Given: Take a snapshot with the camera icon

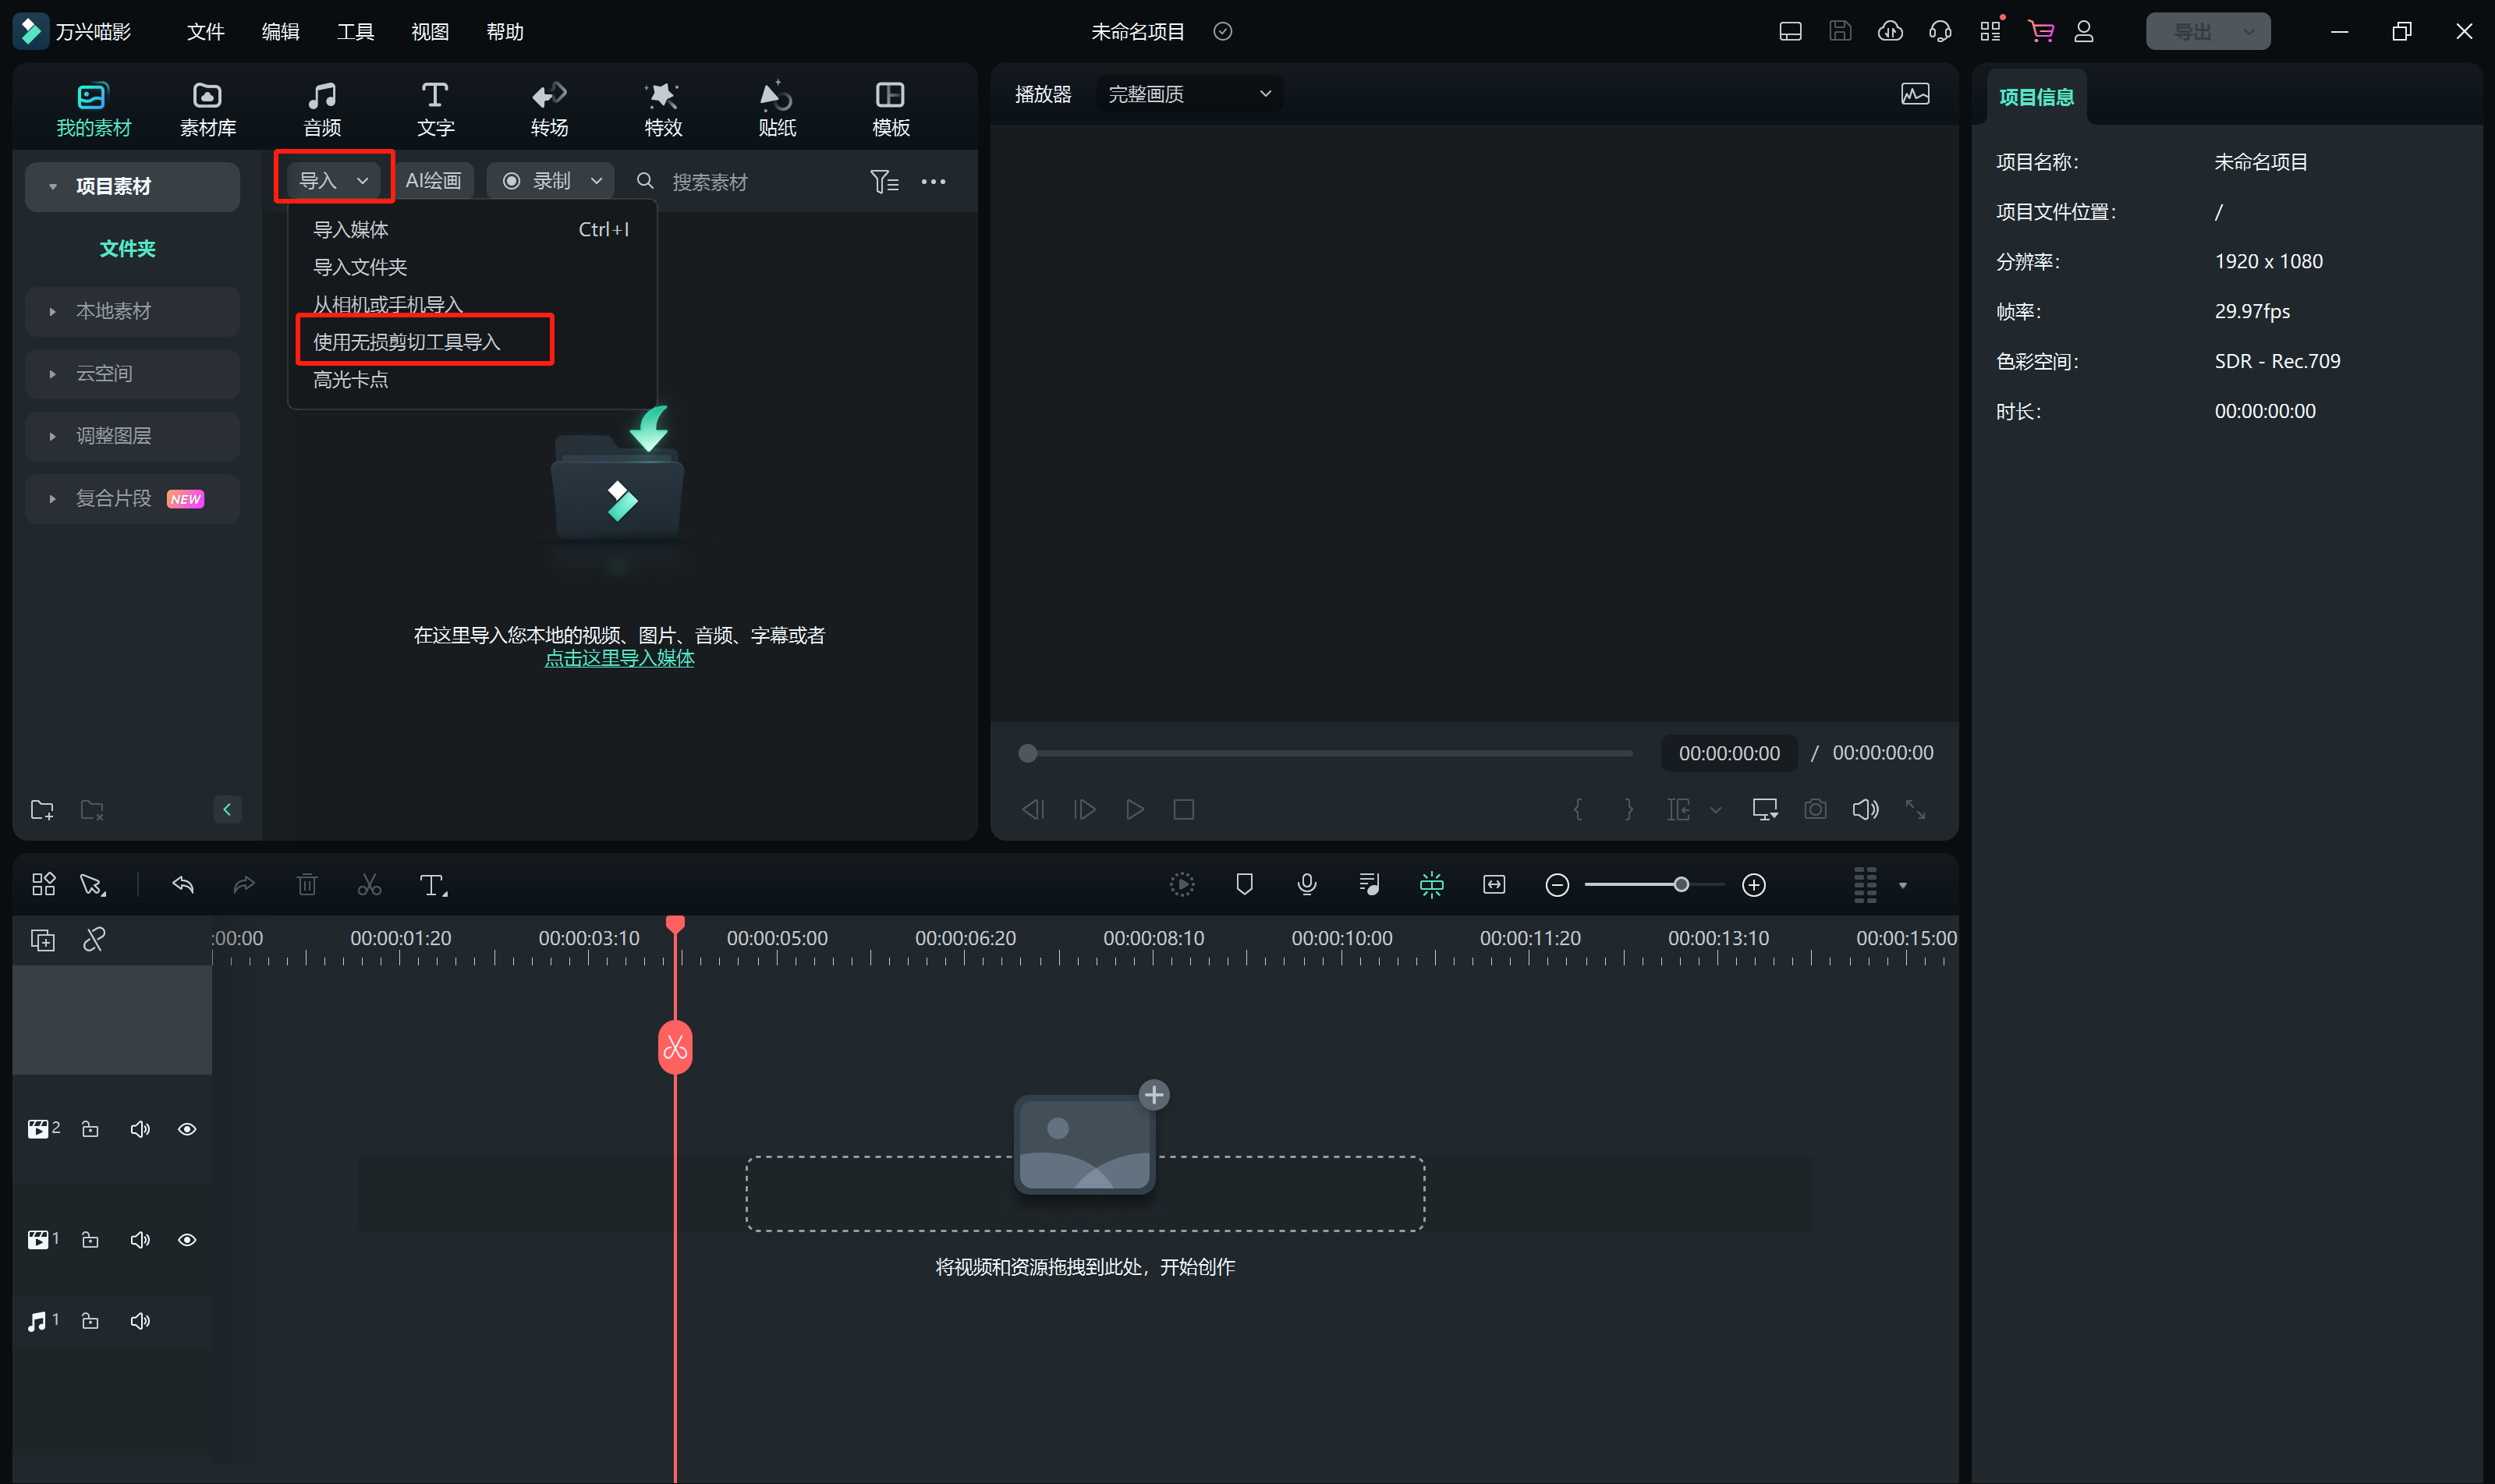Looking at the screenshot, I should coord(1815,809).
